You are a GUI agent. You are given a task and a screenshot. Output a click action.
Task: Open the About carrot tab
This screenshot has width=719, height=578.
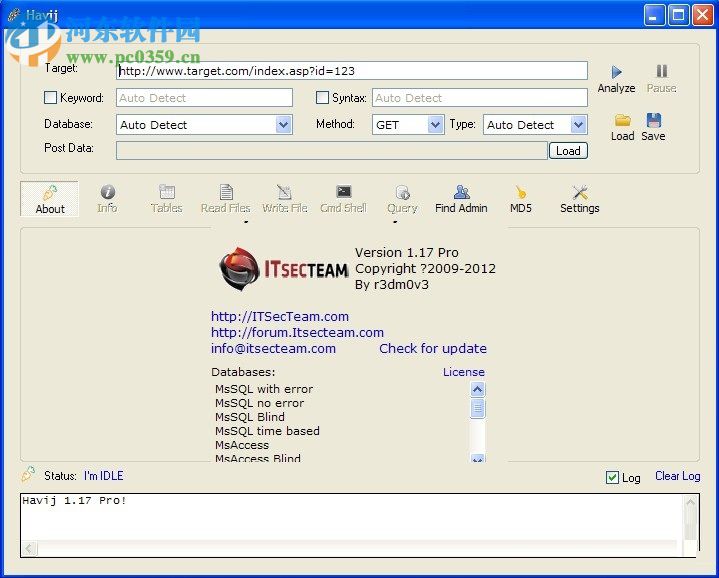[x=50, y=199]
